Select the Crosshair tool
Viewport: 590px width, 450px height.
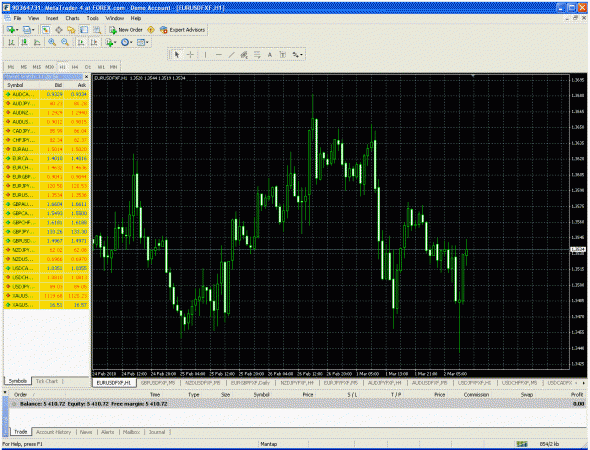tap(190, 55)
